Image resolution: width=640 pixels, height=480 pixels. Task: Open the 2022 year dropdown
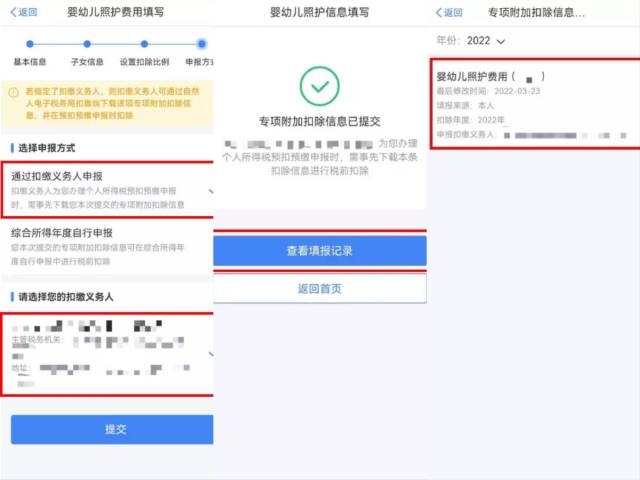click(x=486, y=41)
